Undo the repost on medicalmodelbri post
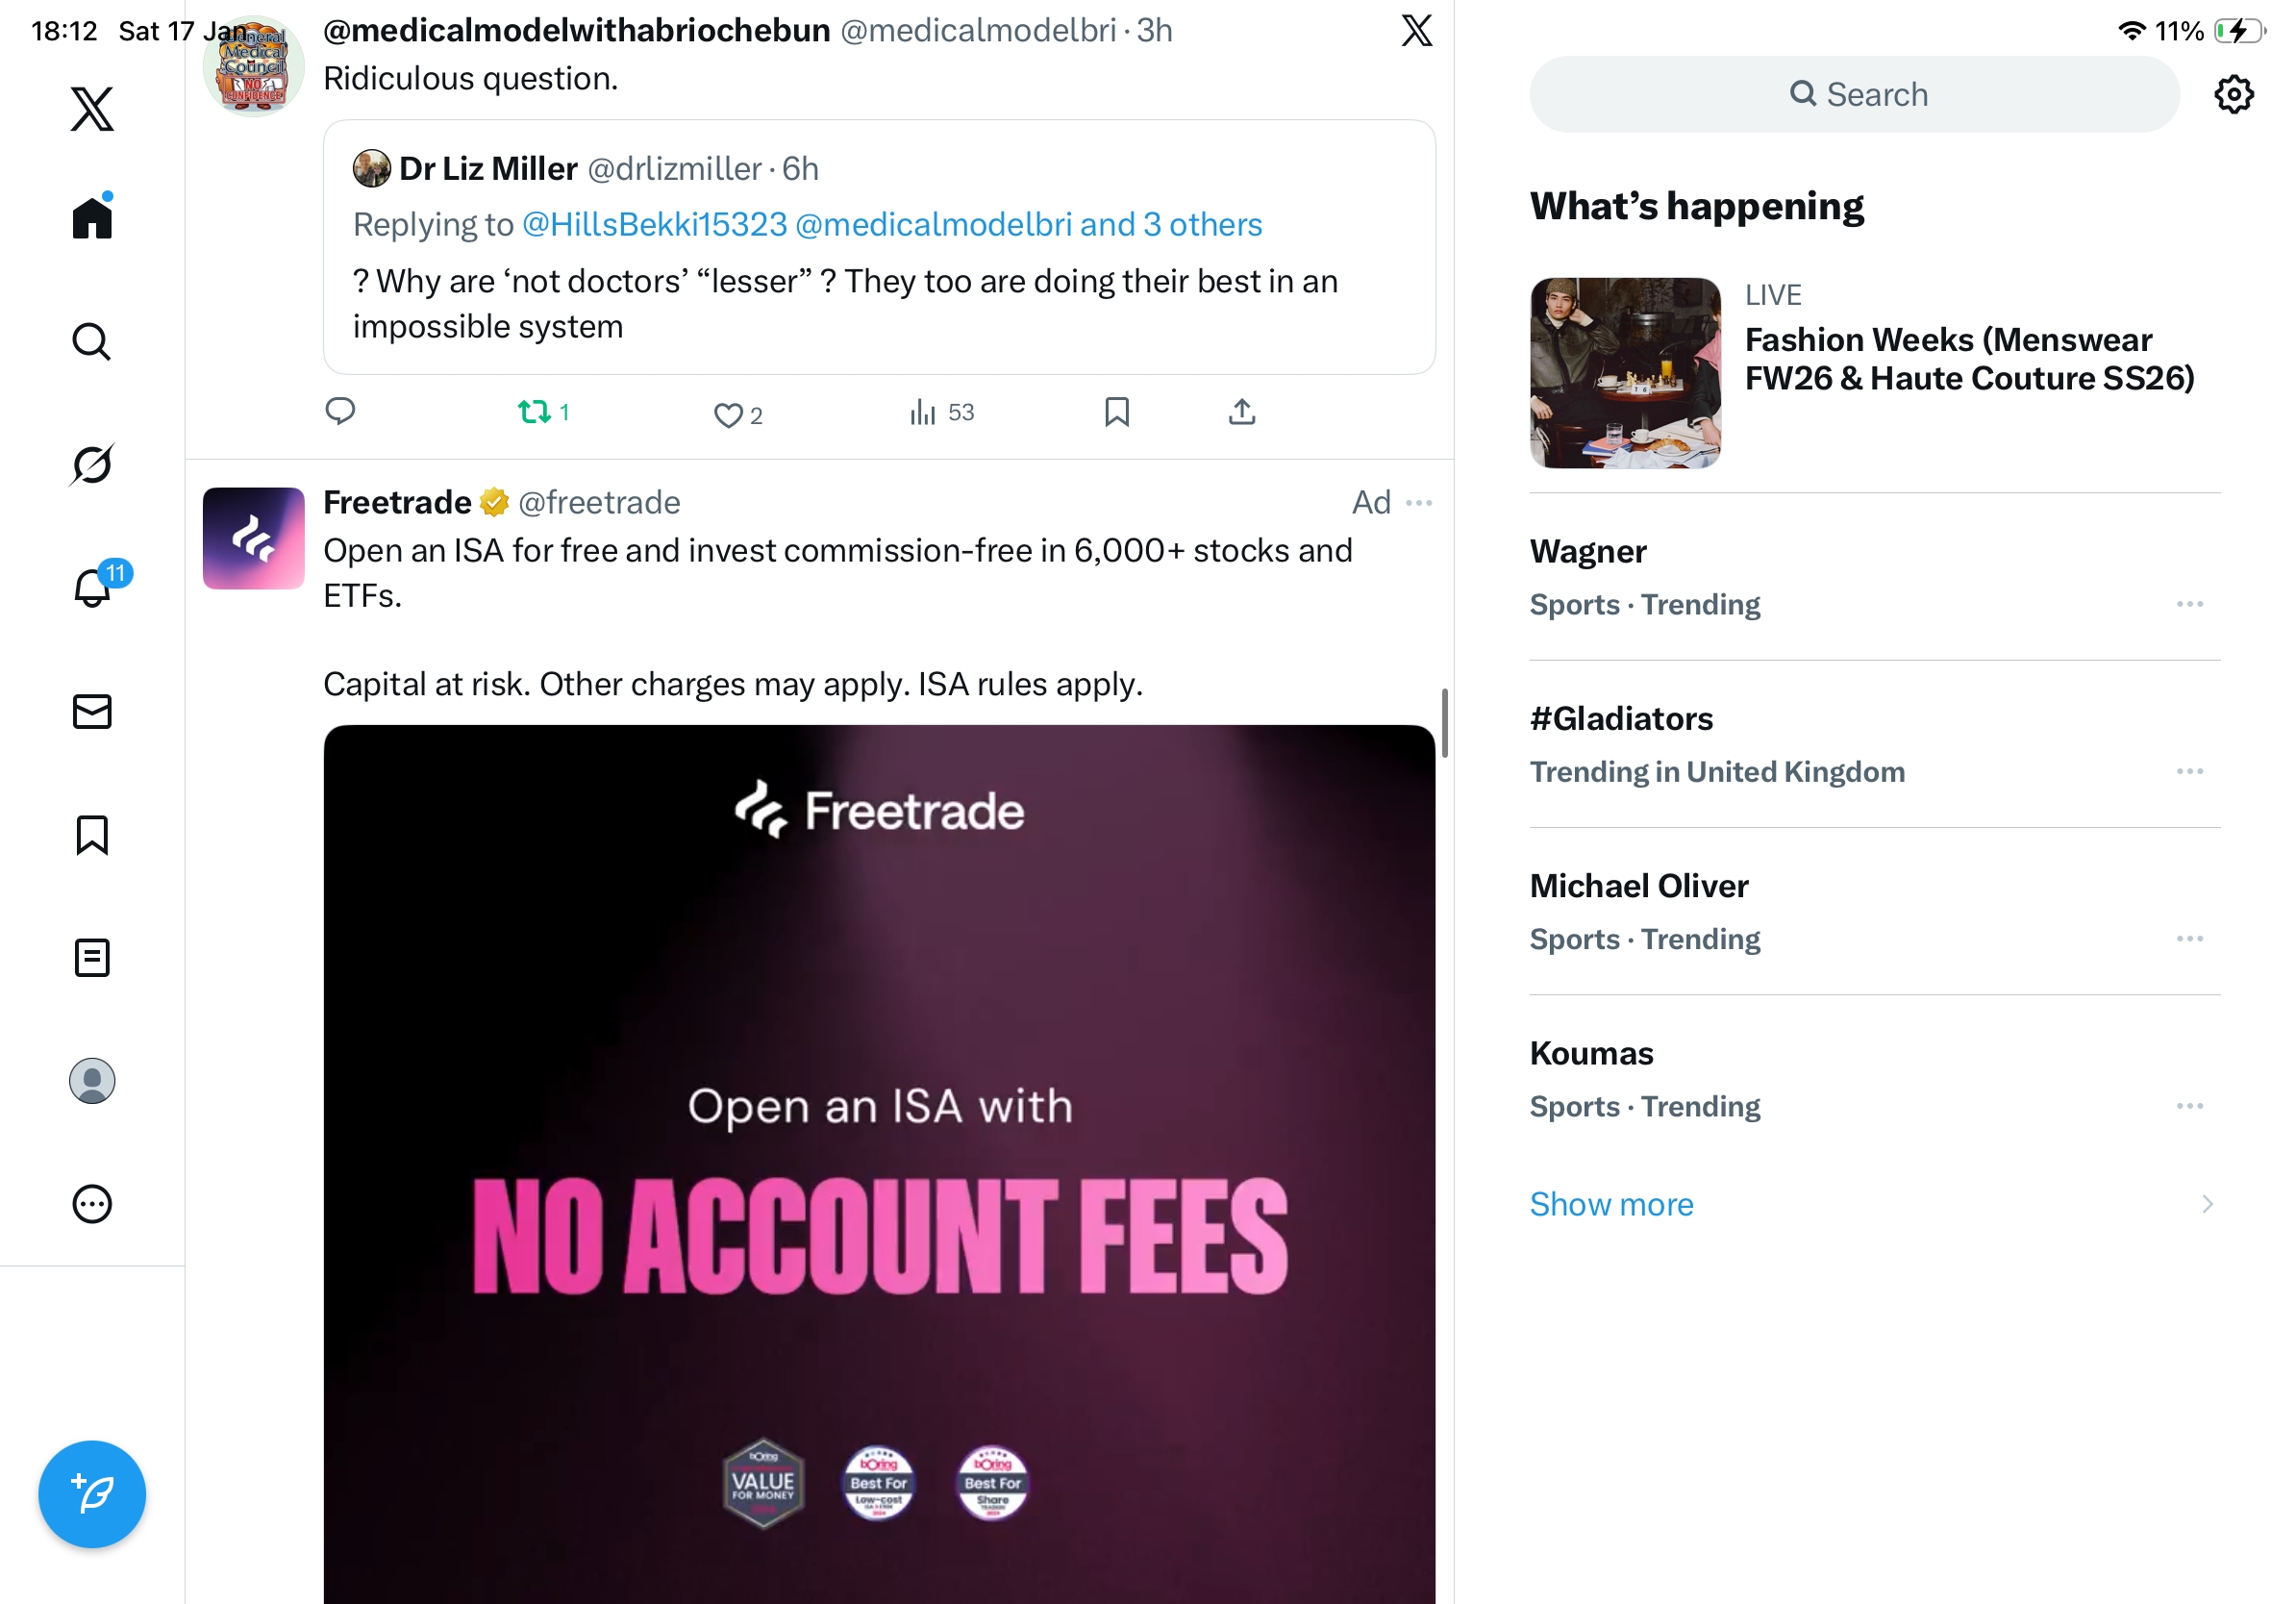 tap(534, 412)
